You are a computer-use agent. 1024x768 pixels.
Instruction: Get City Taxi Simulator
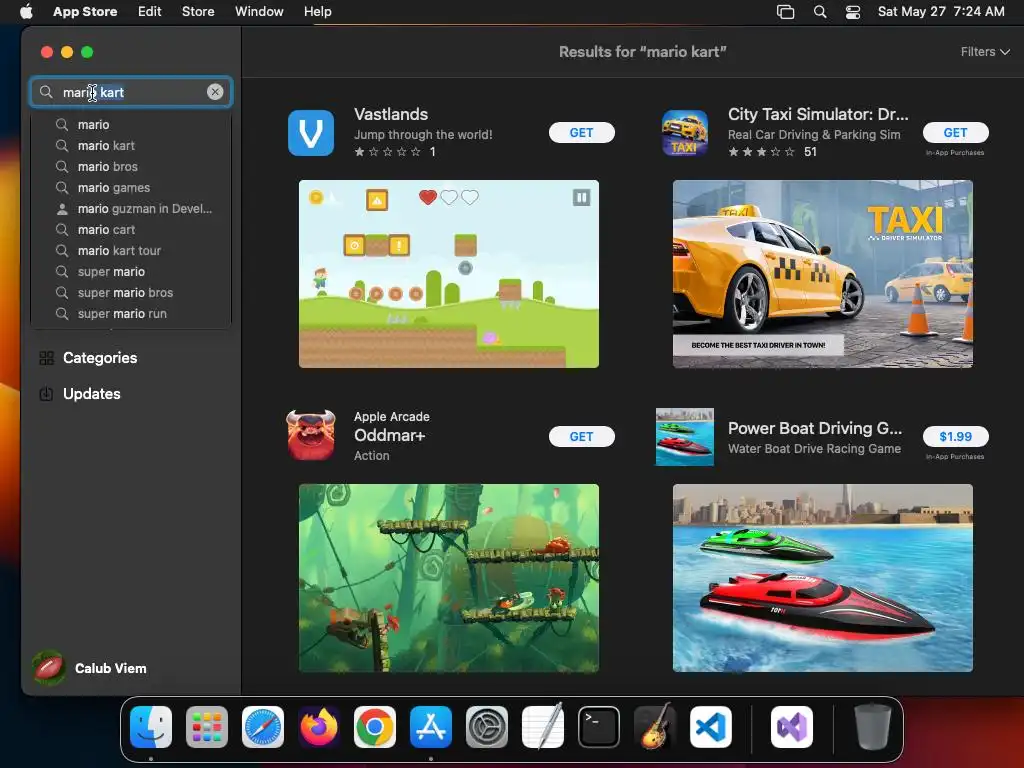click(x=955, y=133)
